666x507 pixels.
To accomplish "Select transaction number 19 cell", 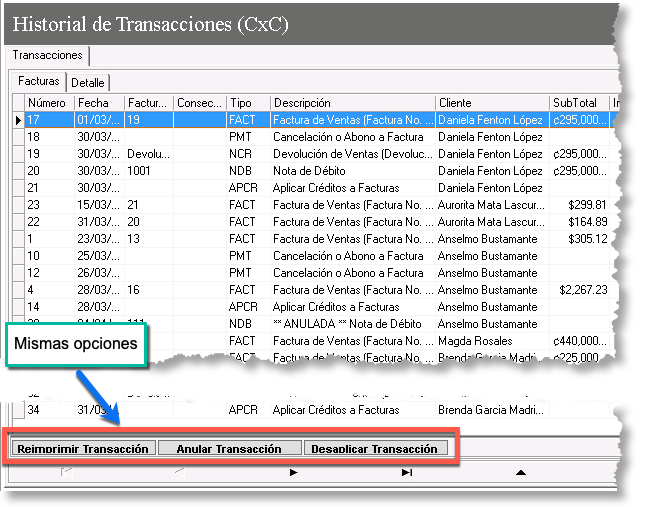I will (50, 154).
